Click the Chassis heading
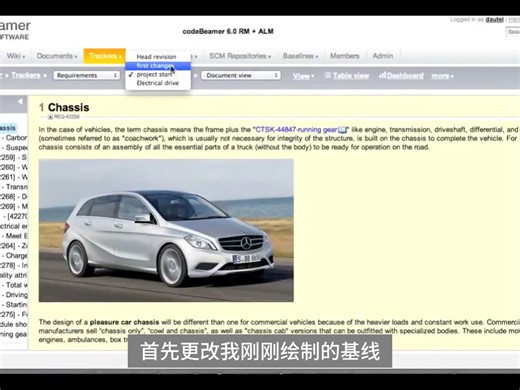The image size is (520, 390). point(68,107)
